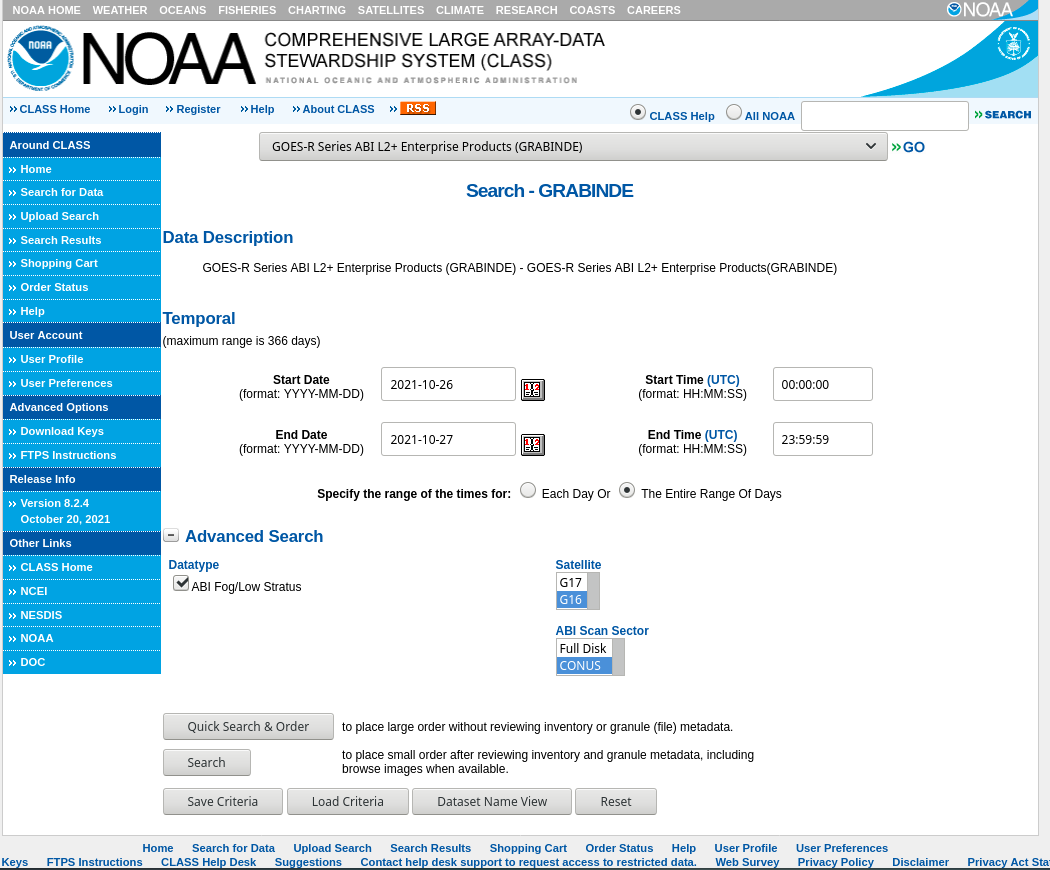1050x870 pixels.
Task: Open WEATHER in the top NOAA menu
Action: point(120,10)
